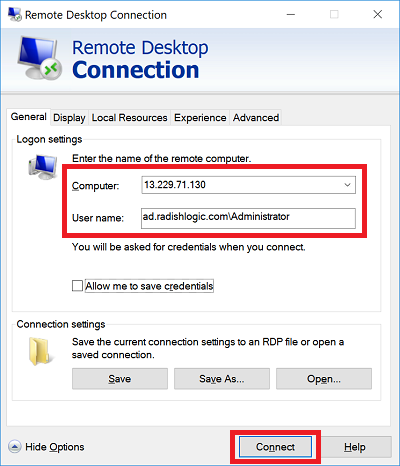This screenshot has width=400, height=466.
Task: Click the Help button
Action: tap(355, 447)
